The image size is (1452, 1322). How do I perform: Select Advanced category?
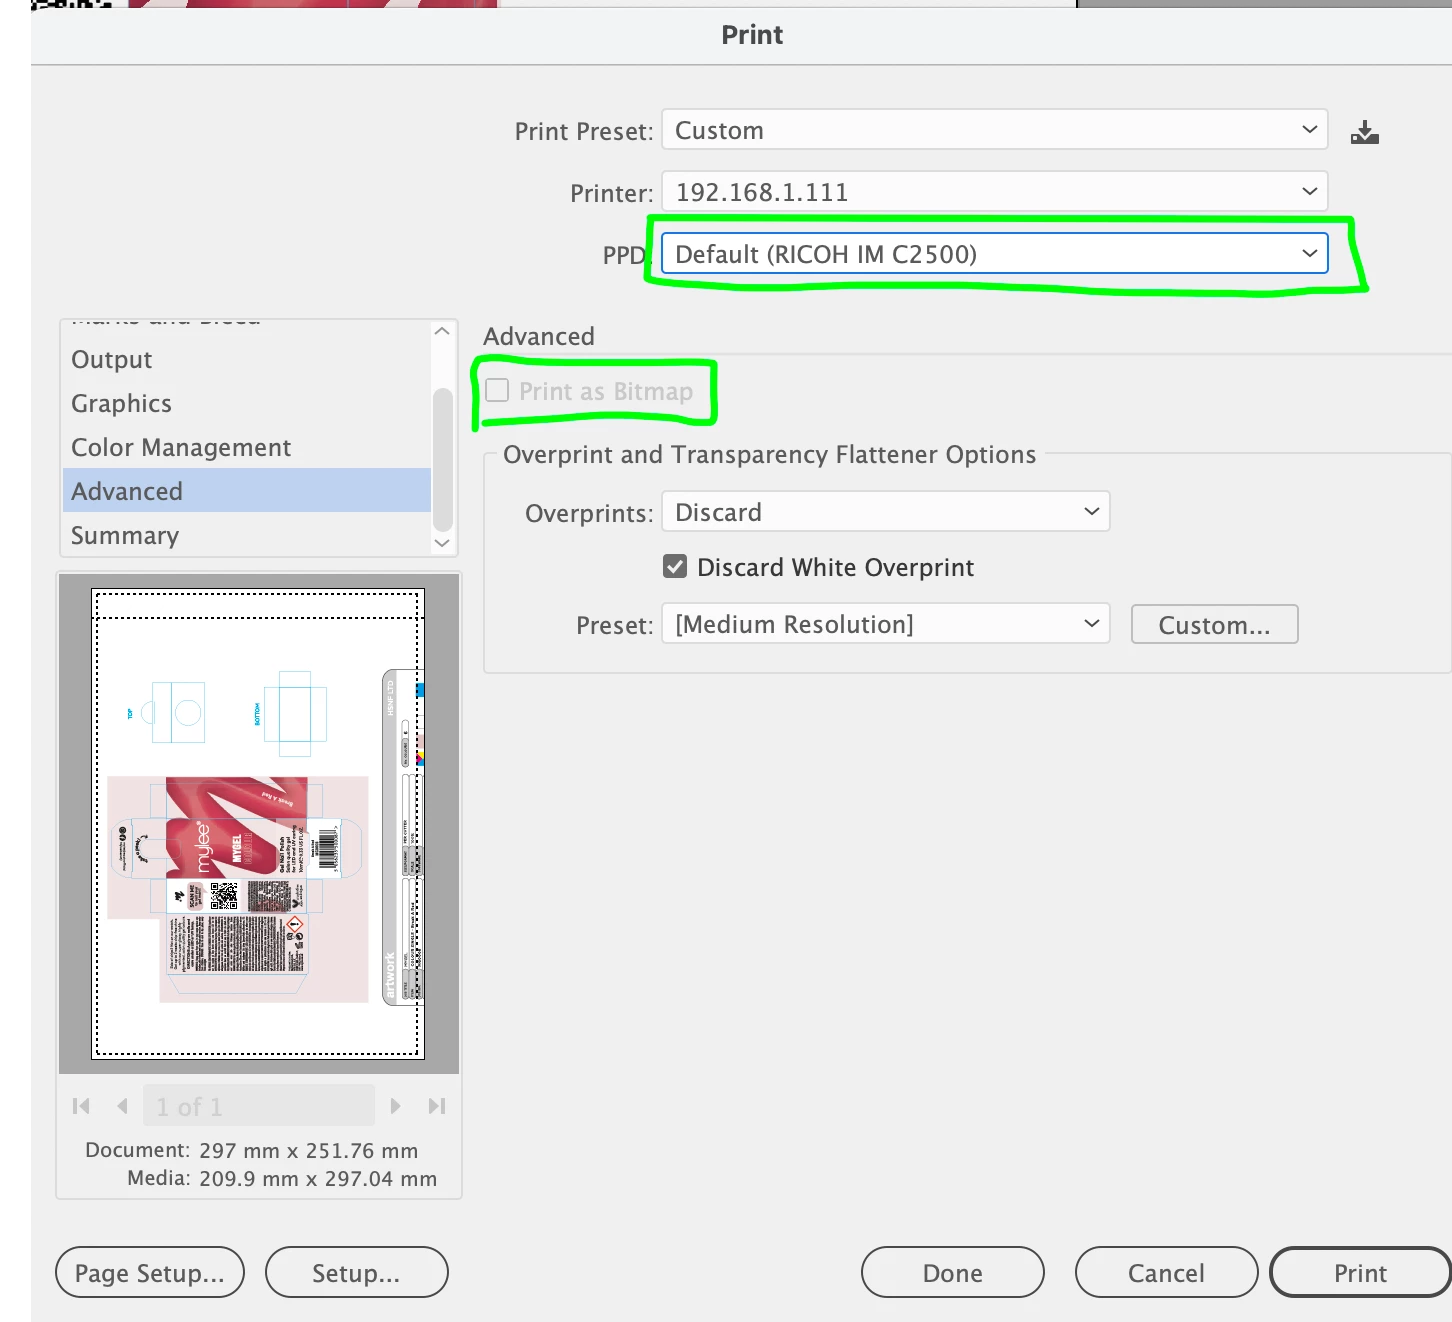coord(247,491)
